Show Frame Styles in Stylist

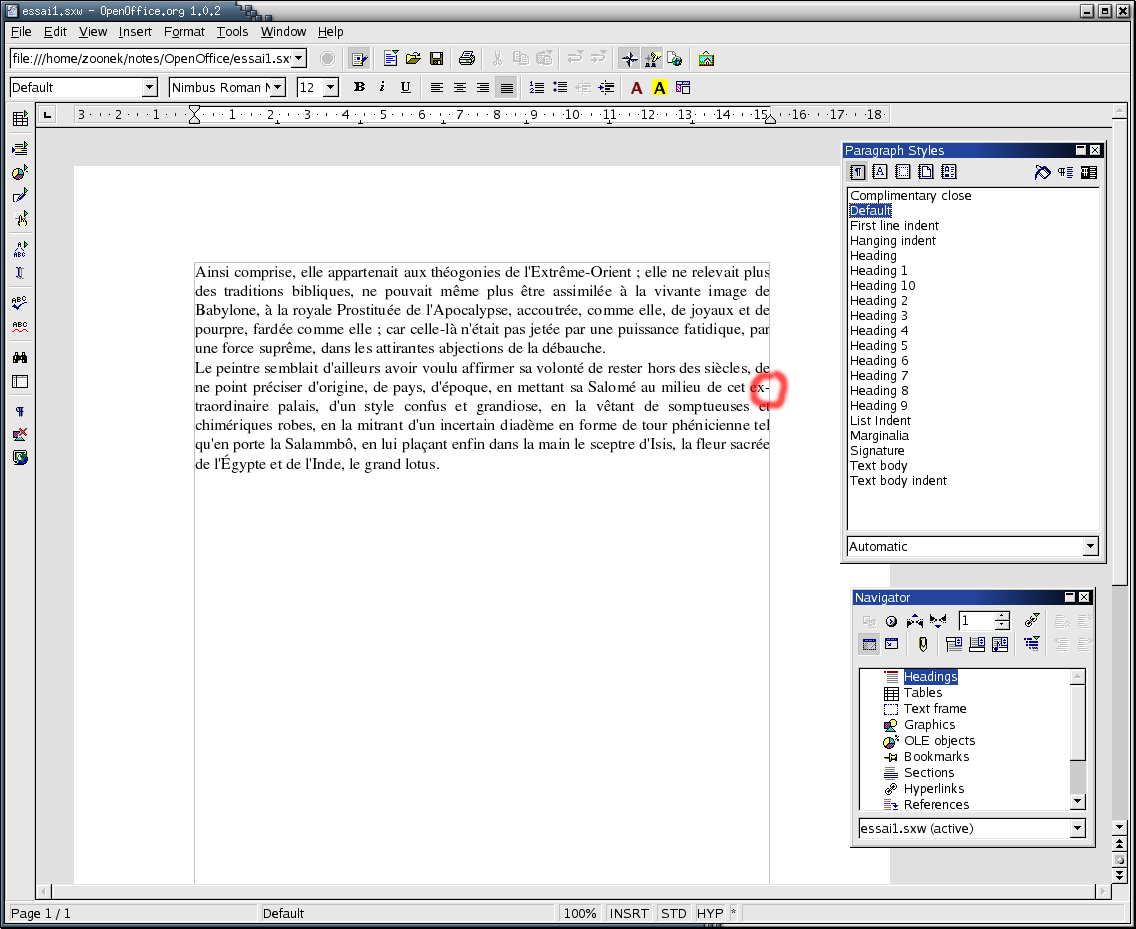(903, 172)
